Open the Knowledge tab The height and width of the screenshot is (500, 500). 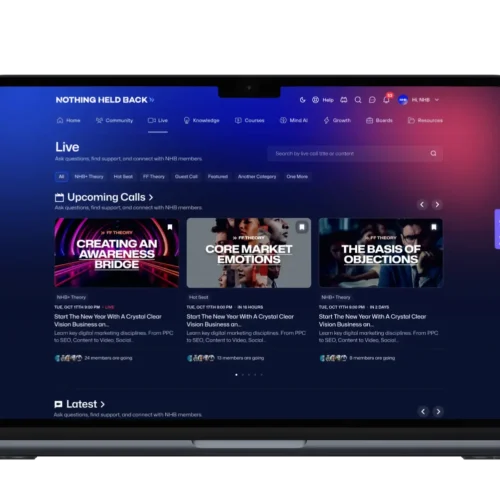202,120
